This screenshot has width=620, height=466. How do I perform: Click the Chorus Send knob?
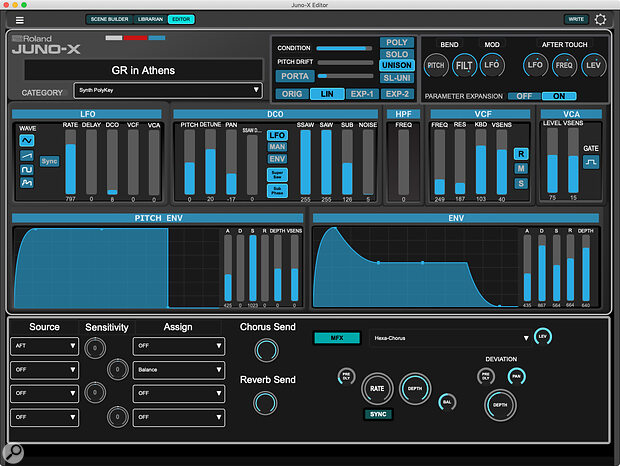267,350
